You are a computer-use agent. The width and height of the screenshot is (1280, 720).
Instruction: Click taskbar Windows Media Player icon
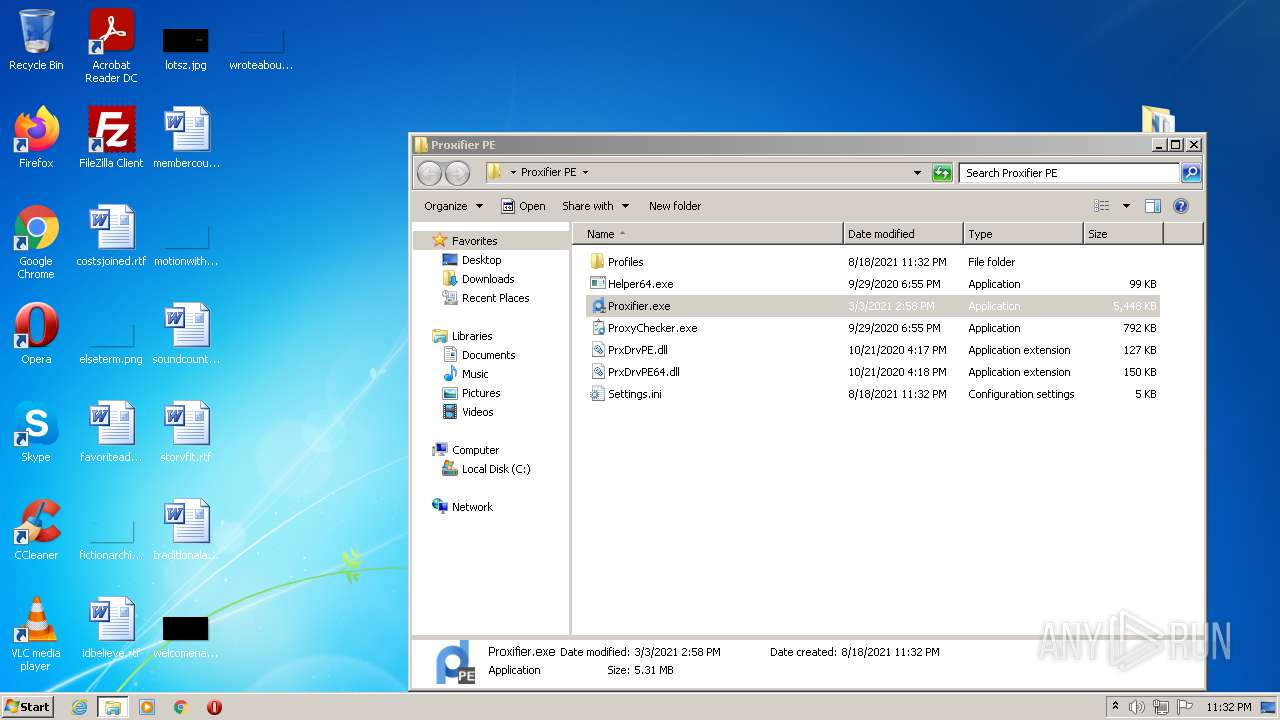pos(147,707)
